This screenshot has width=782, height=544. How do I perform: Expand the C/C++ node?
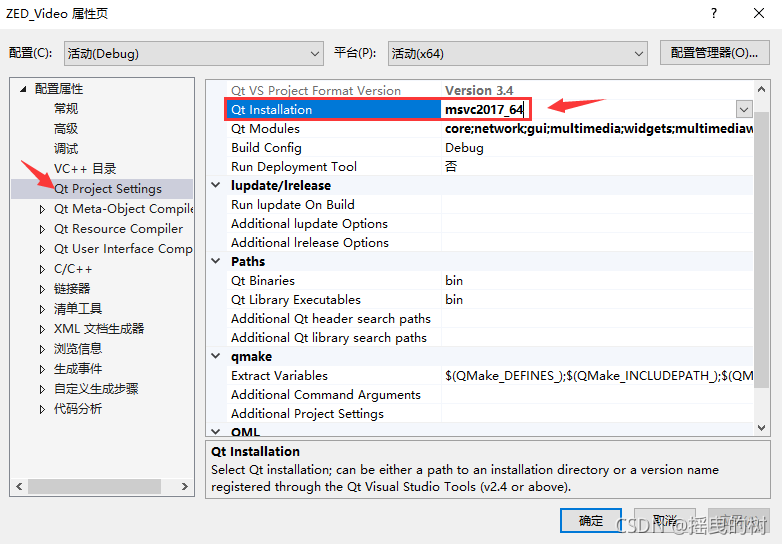click(42, 269)
